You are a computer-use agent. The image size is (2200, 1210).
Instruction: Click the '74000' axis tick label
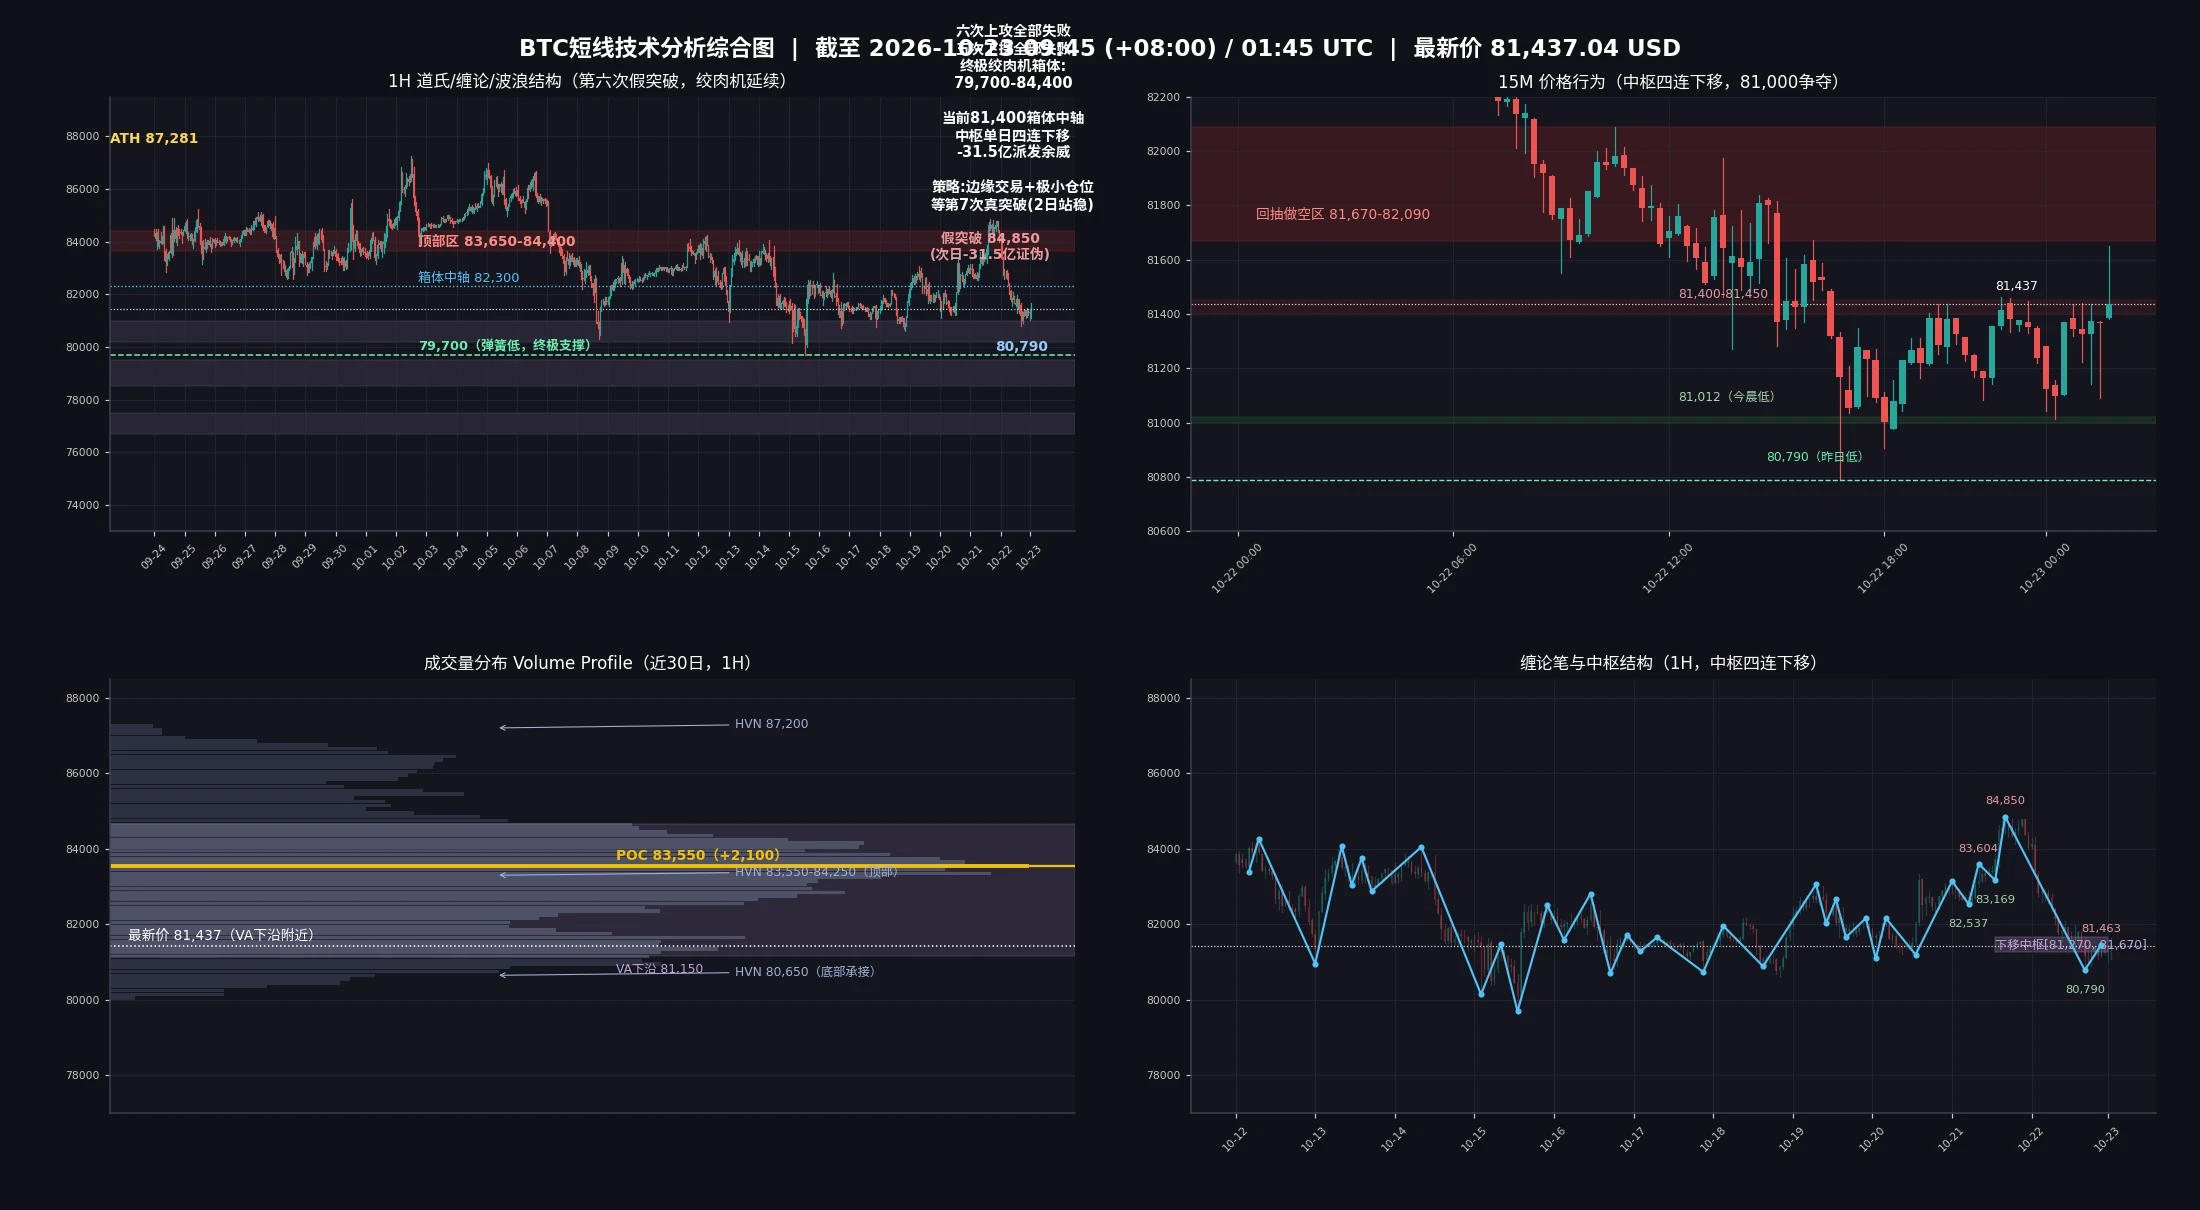(x=83, y=506)
